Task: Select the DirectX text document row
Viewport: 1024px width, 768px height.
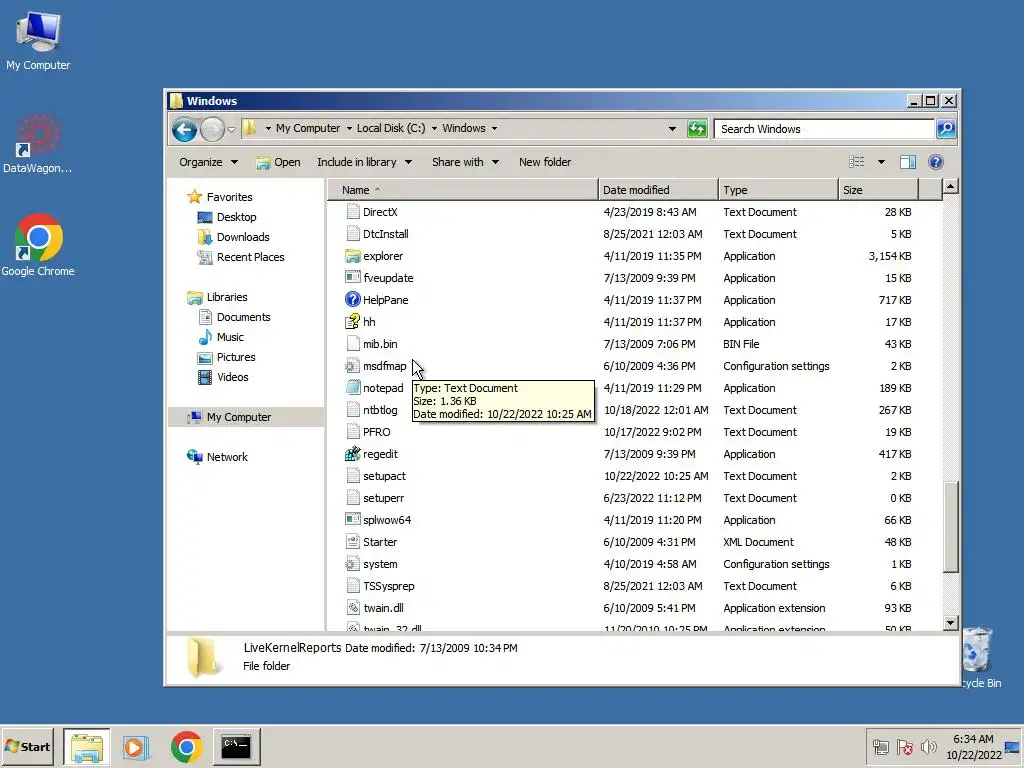Action: [628, 212]
